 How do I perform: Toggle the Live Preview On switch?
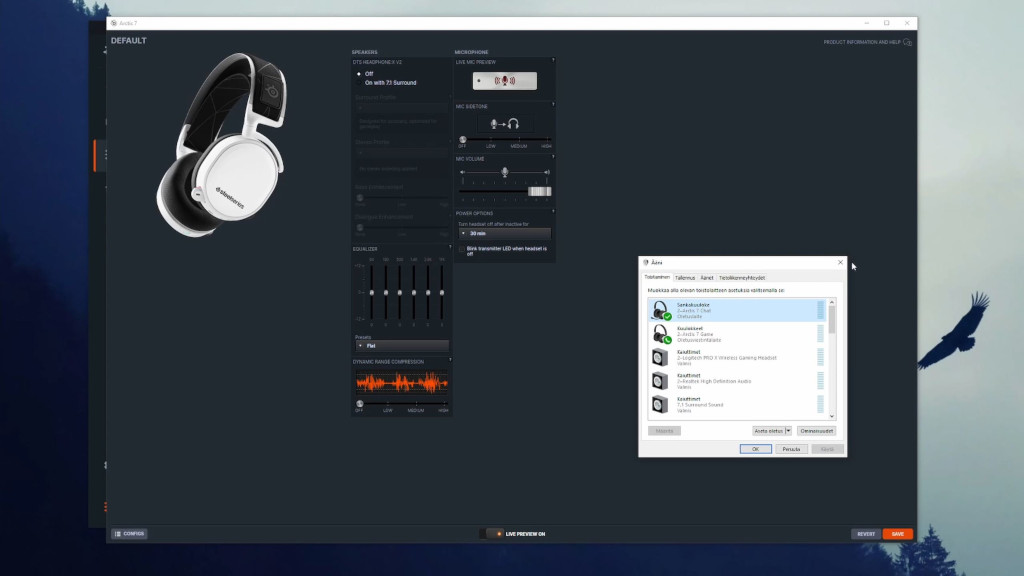(492, 534)
